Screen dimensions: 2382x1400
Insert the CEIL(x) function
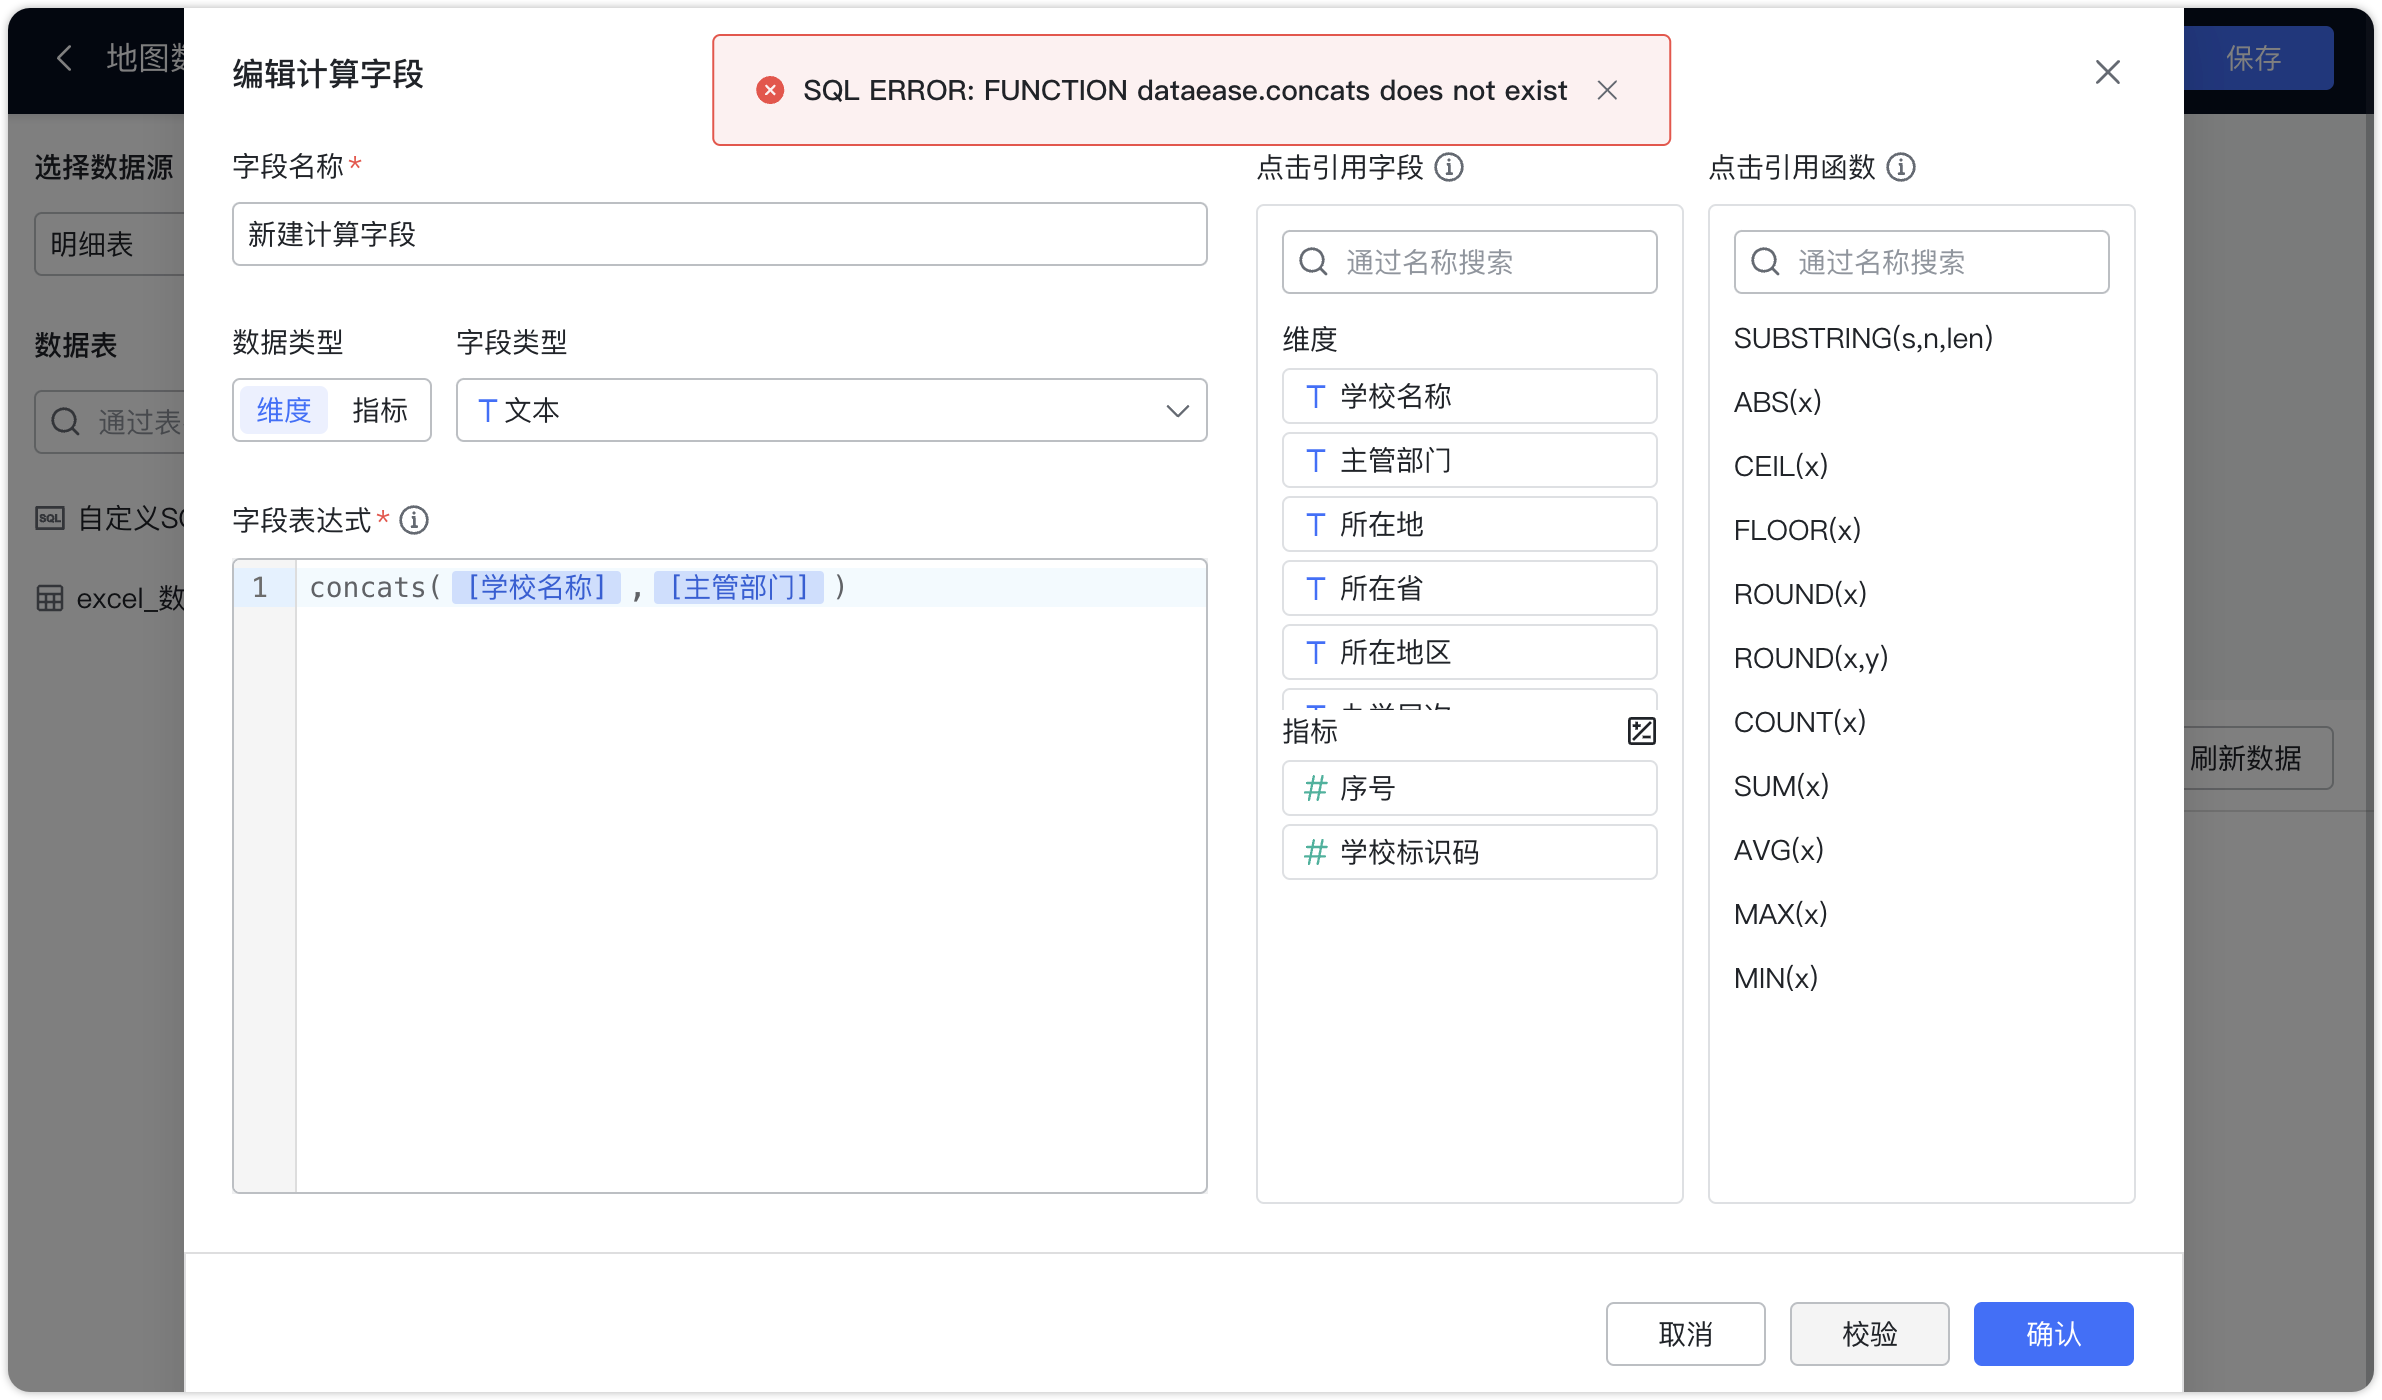[x=1780, y=466]
